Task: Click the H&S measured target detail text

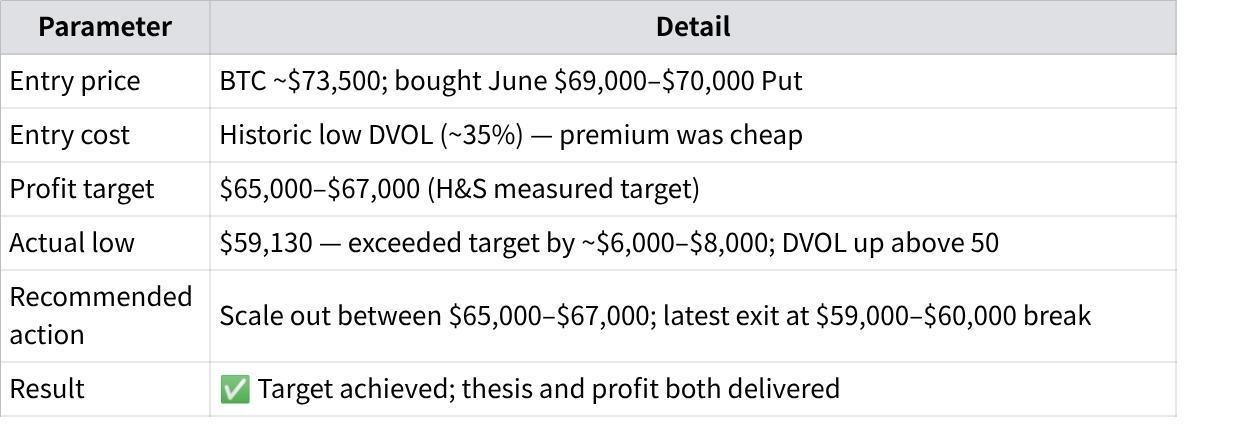Action: click(459, 189)
